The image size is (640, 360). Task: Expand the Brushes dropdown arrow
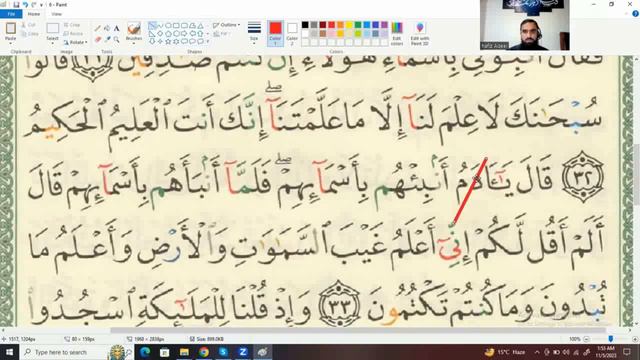(134, 43)
